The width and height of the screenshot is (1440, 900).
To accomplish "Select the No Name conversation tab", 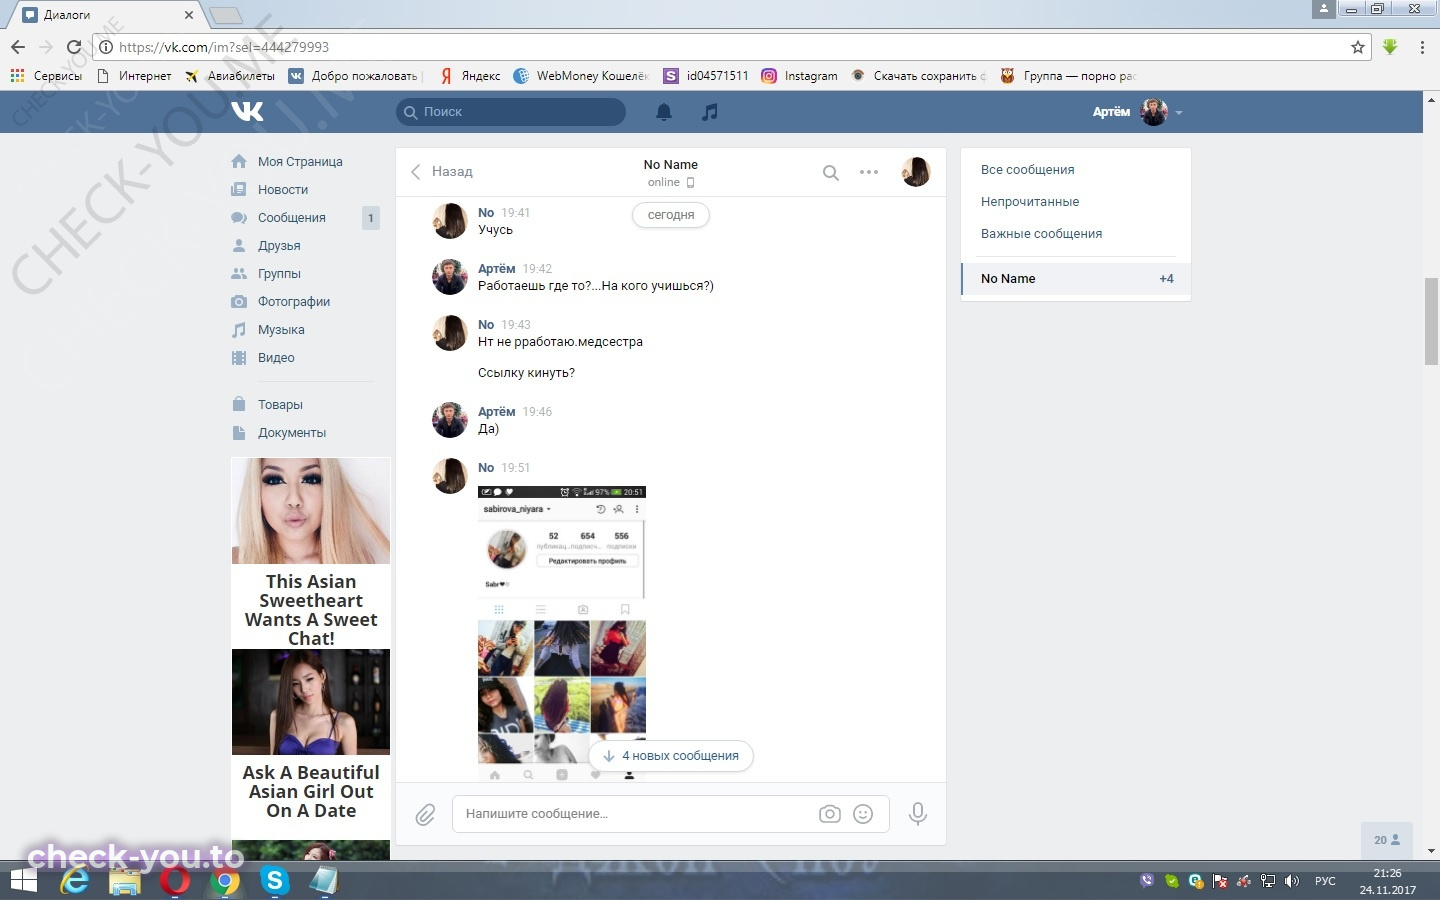I will pyautogui.click(x=1076, y=279).
